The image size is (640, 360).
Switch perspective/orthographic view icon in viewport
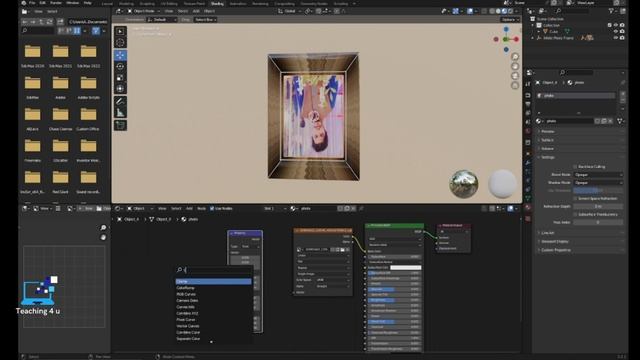coord(515,85)
